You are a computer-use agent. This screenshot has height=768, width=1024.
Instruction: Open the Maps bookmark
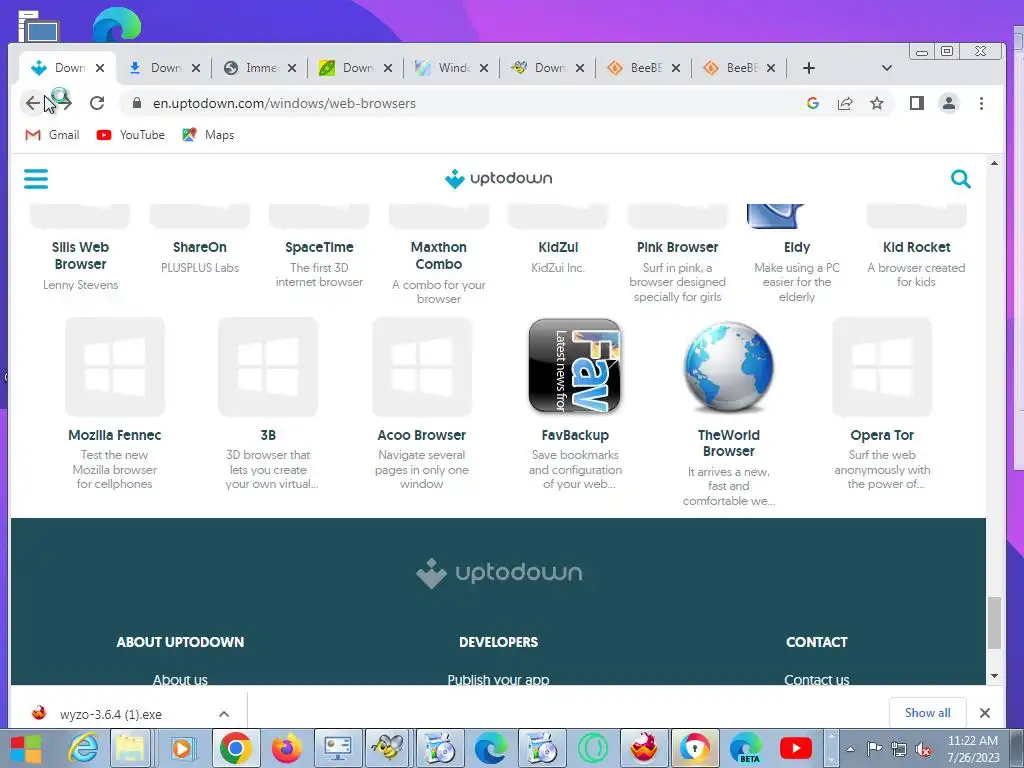click(x=208, y=135)
